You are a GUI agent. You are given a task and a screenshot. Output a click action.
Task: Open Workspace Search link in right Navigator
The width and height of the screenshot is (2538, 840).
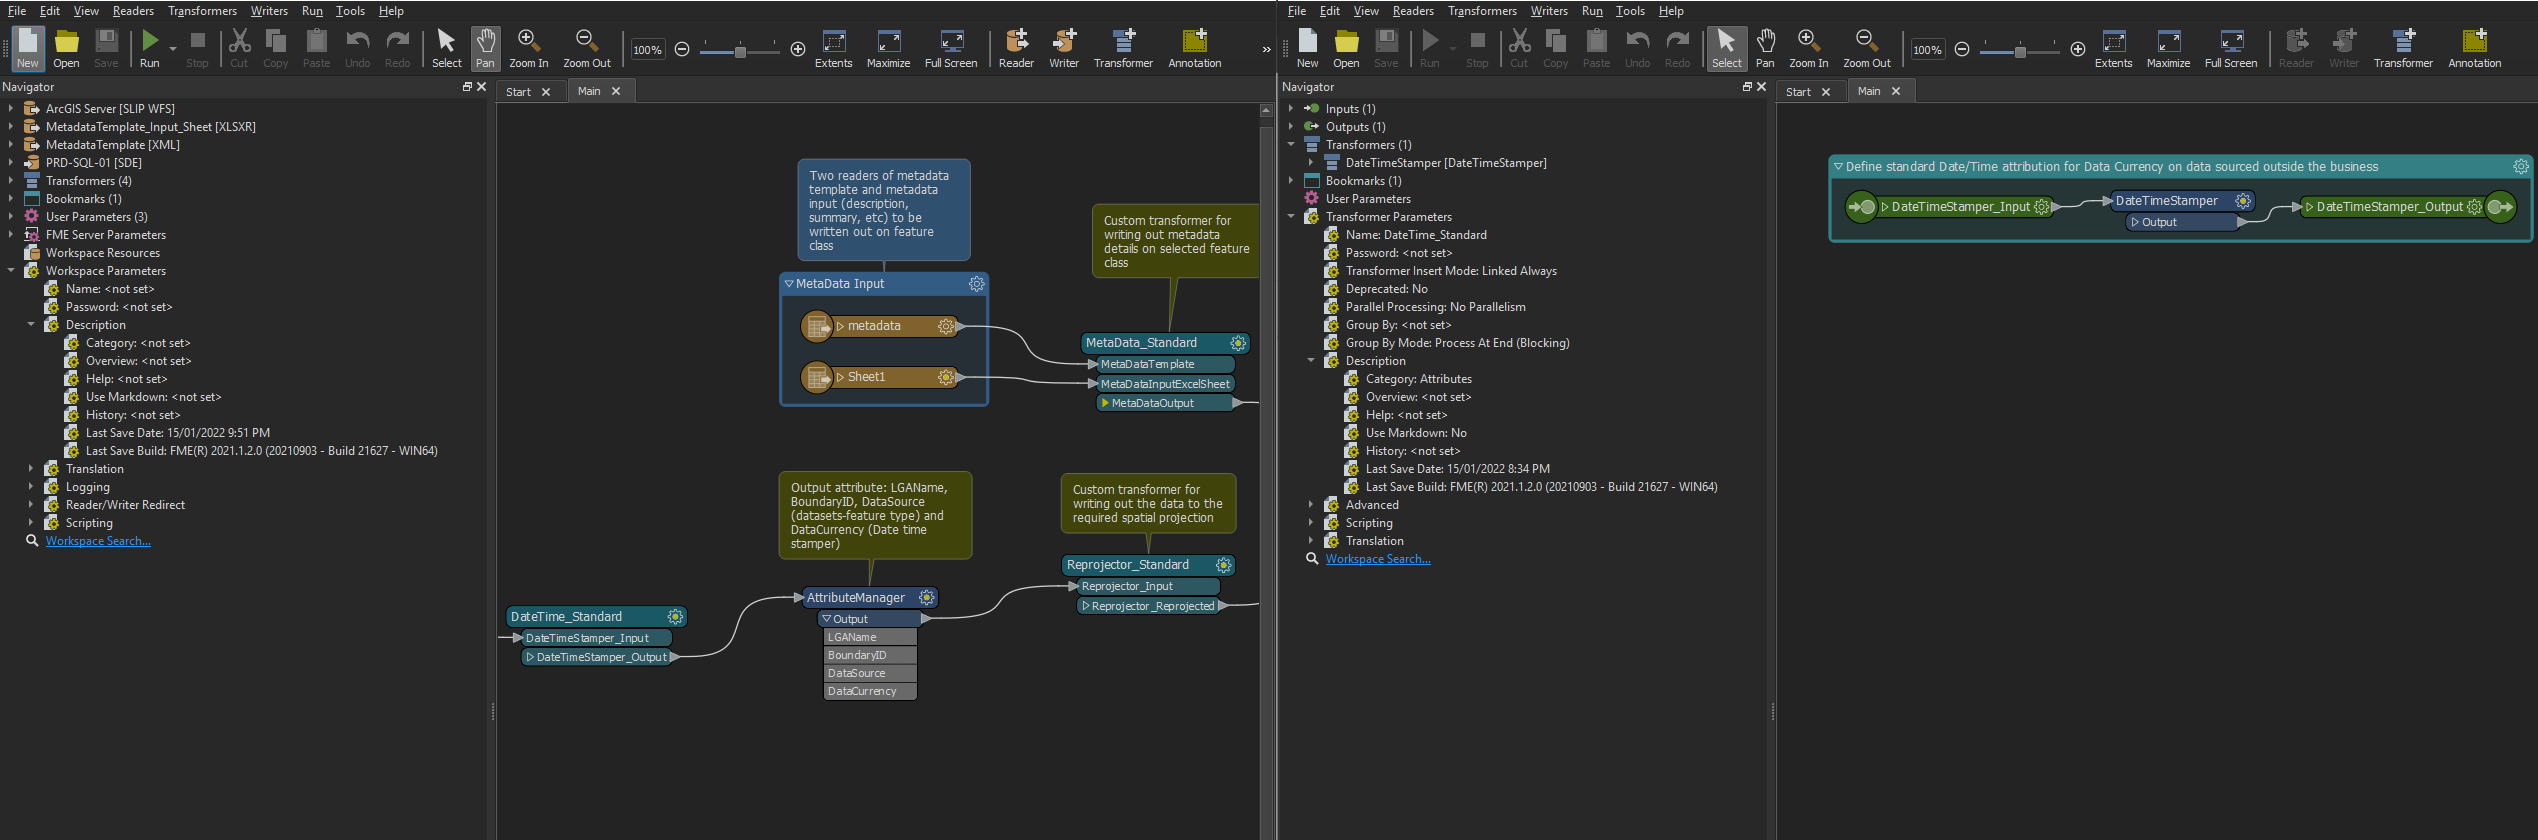point(1378,559)
